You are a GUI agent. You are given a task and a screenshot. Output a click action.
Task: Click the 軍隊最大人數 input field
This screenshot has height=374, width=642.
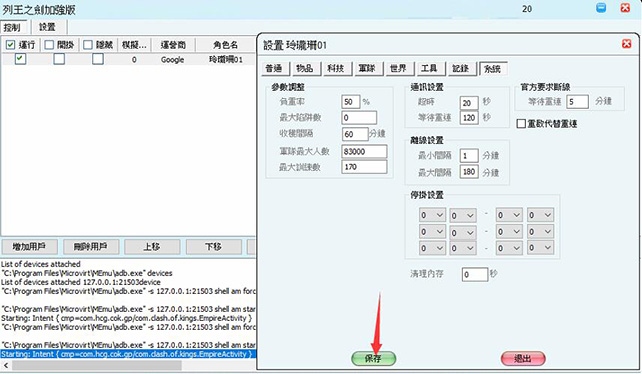tap(364, 152)
